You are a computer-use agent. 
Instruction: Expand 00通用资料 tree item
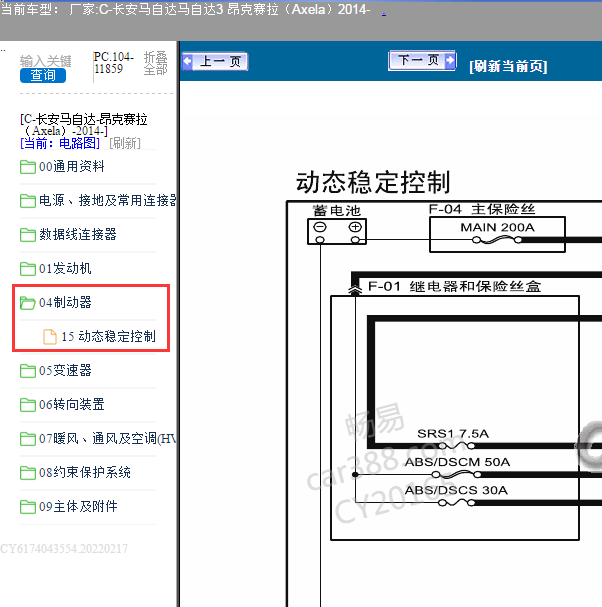click(72, 166)
